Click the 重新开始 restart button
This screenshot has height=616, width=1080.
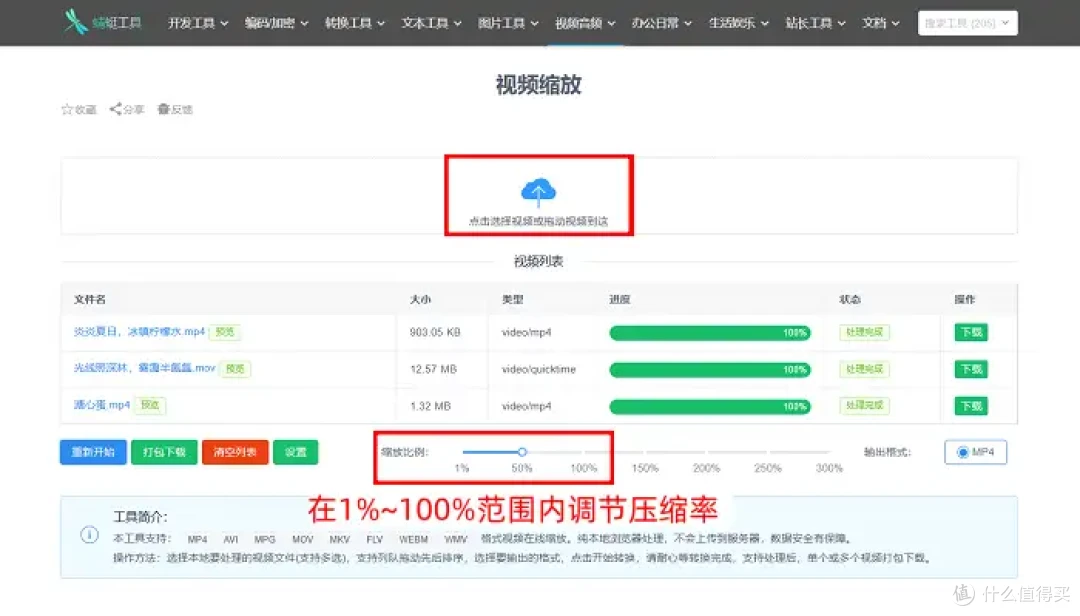point(92,452)
